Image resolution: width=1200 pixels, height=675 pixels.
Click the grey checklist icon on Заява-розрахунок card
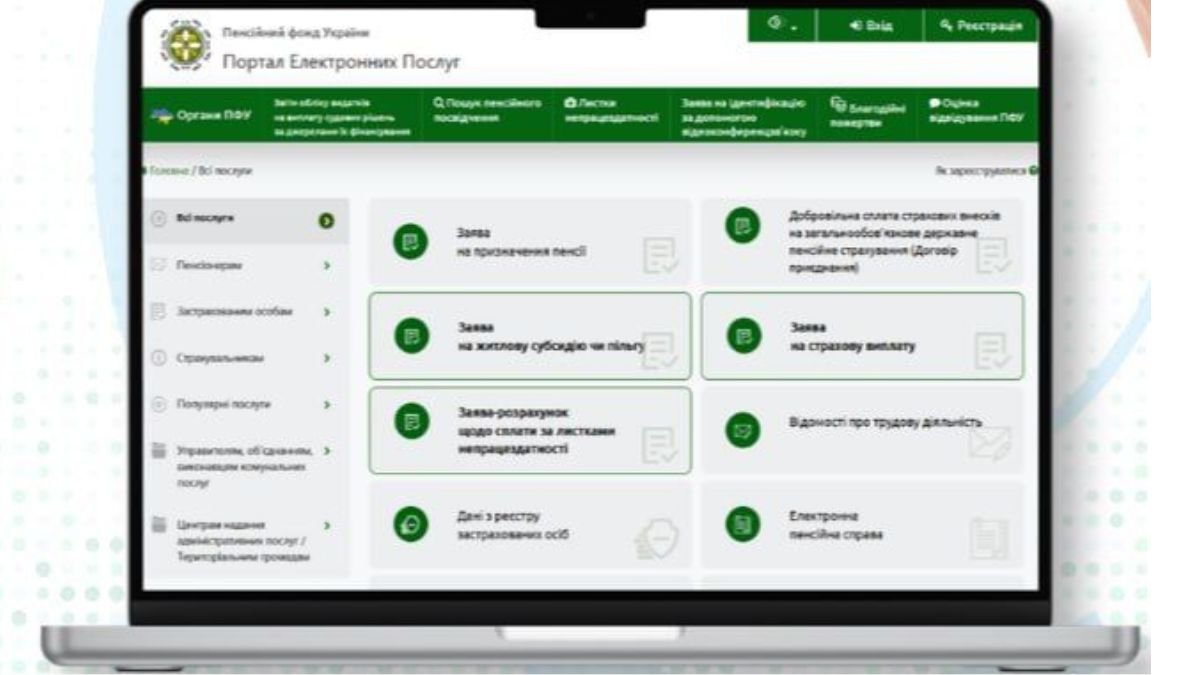point(660,445)
